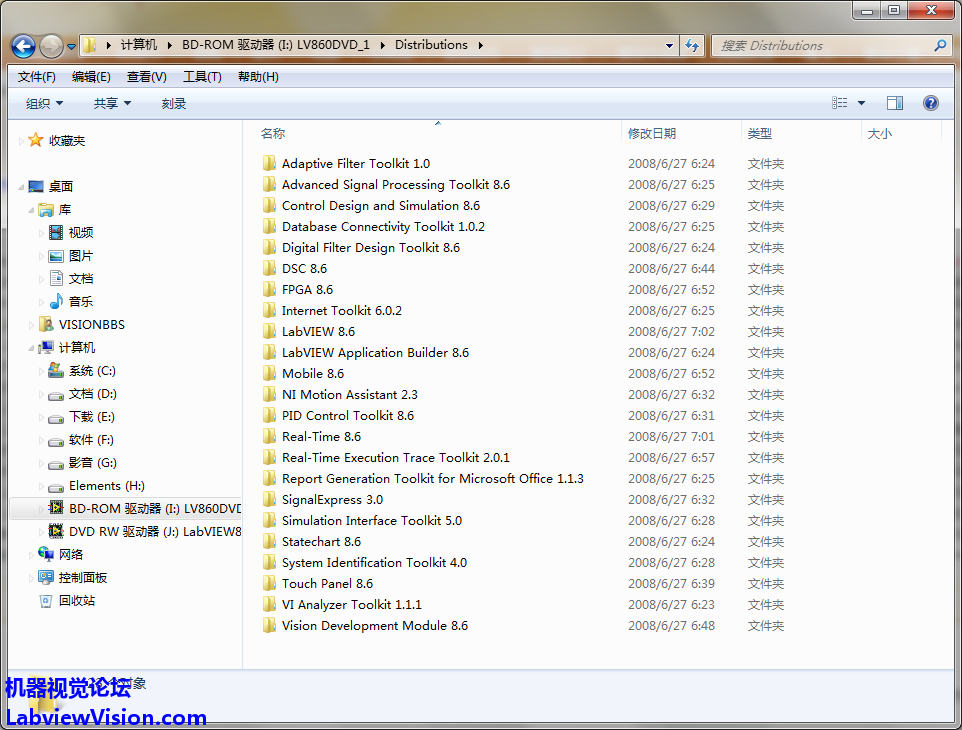962x730 pixels.
Task: Click the Refresh button beside address bar
Action: (x=691, y=45)
